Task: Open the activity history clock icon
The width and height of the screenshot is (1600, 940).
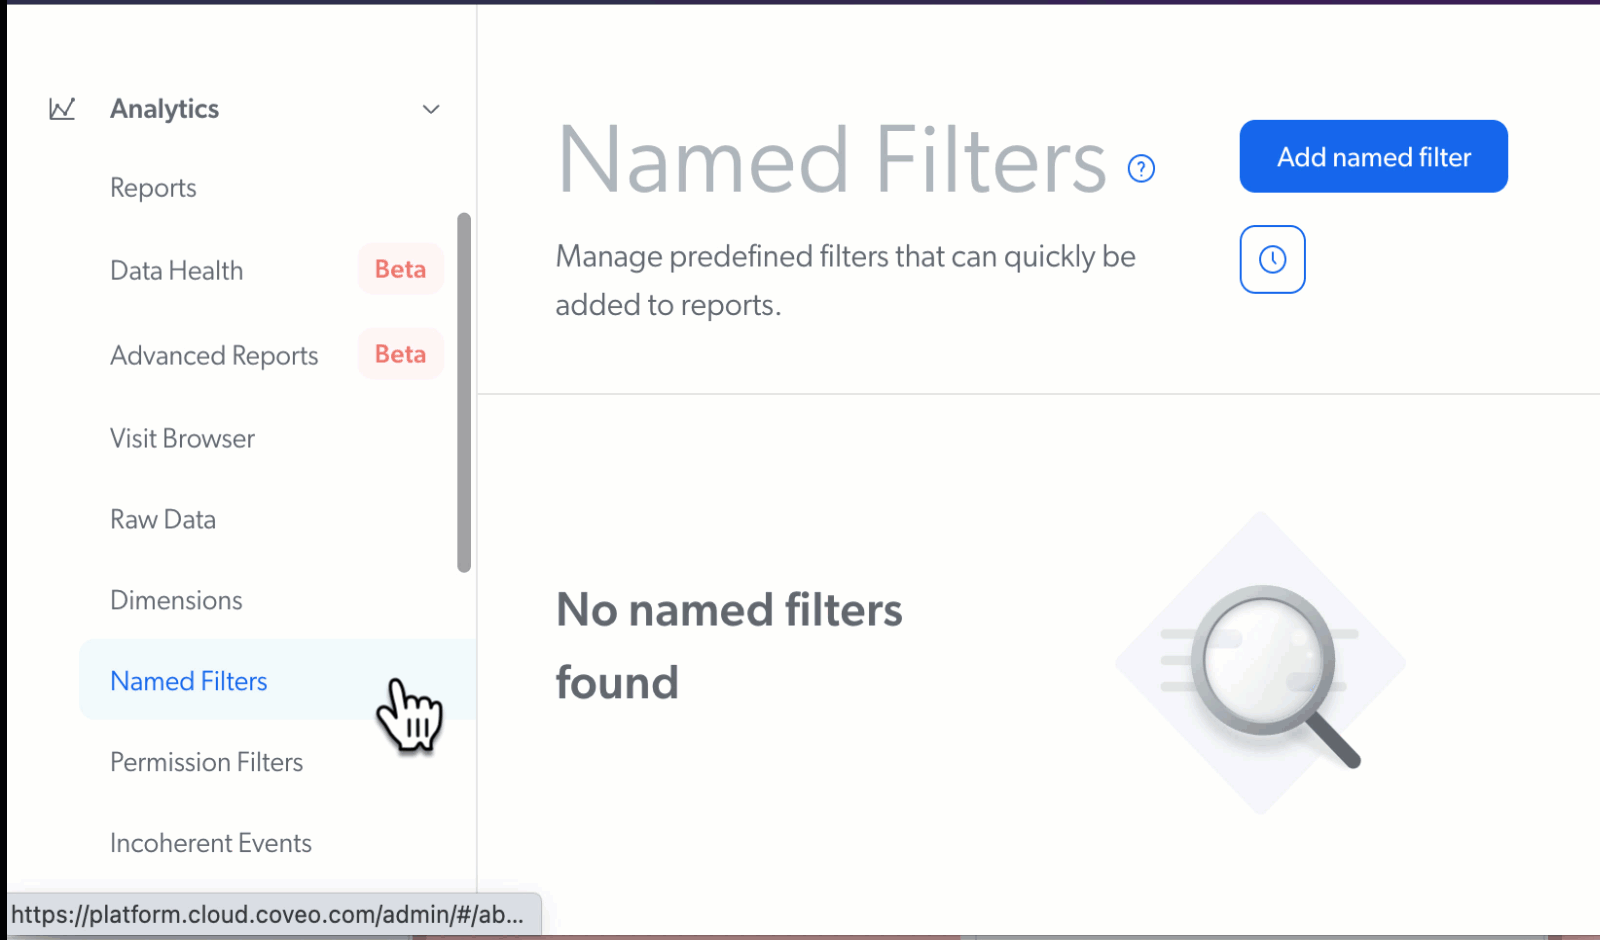Action: point(1272,260)
